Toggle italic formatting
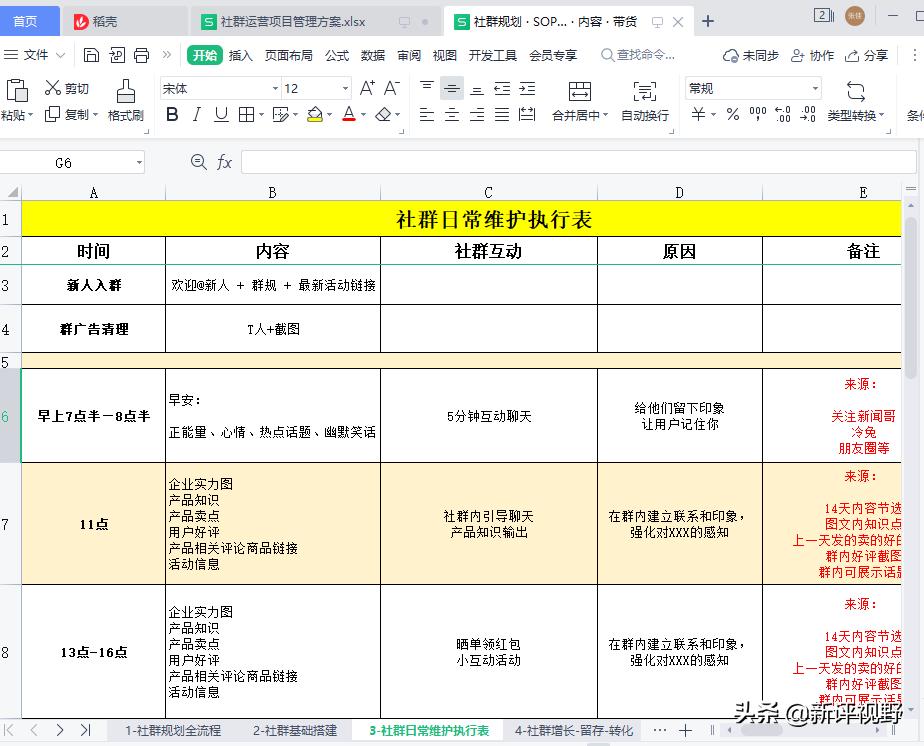 pos(196,114)
